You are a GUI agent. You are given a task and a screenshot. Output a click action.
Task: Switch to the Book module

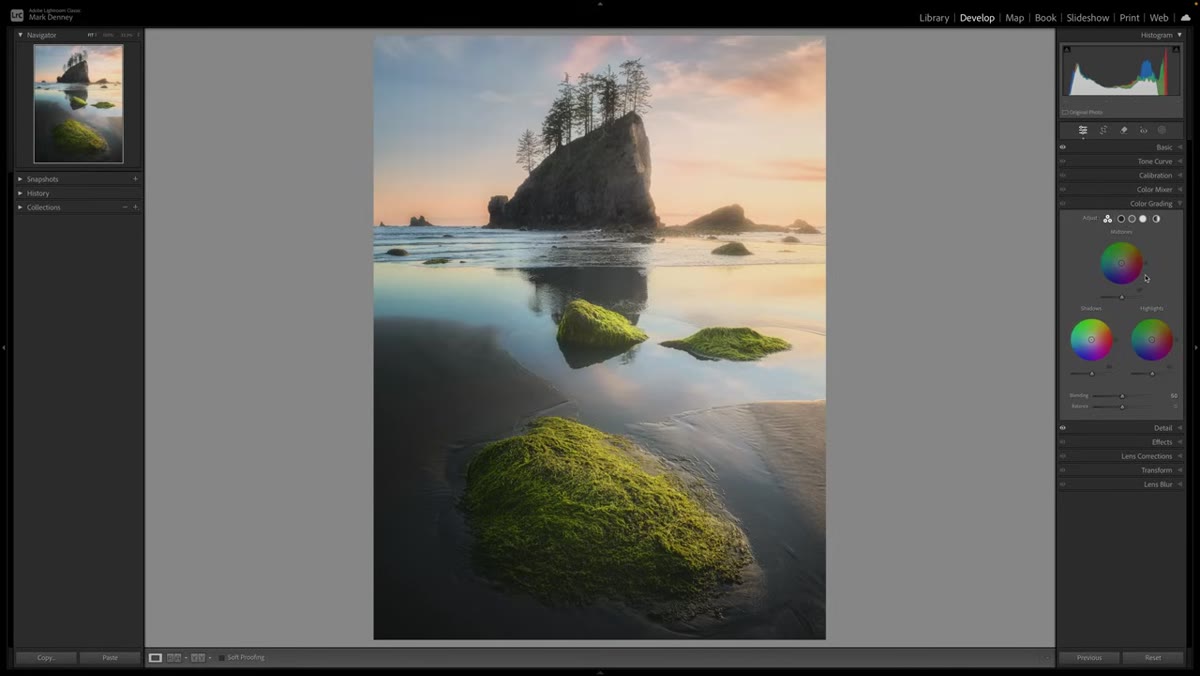[1045, 18]
